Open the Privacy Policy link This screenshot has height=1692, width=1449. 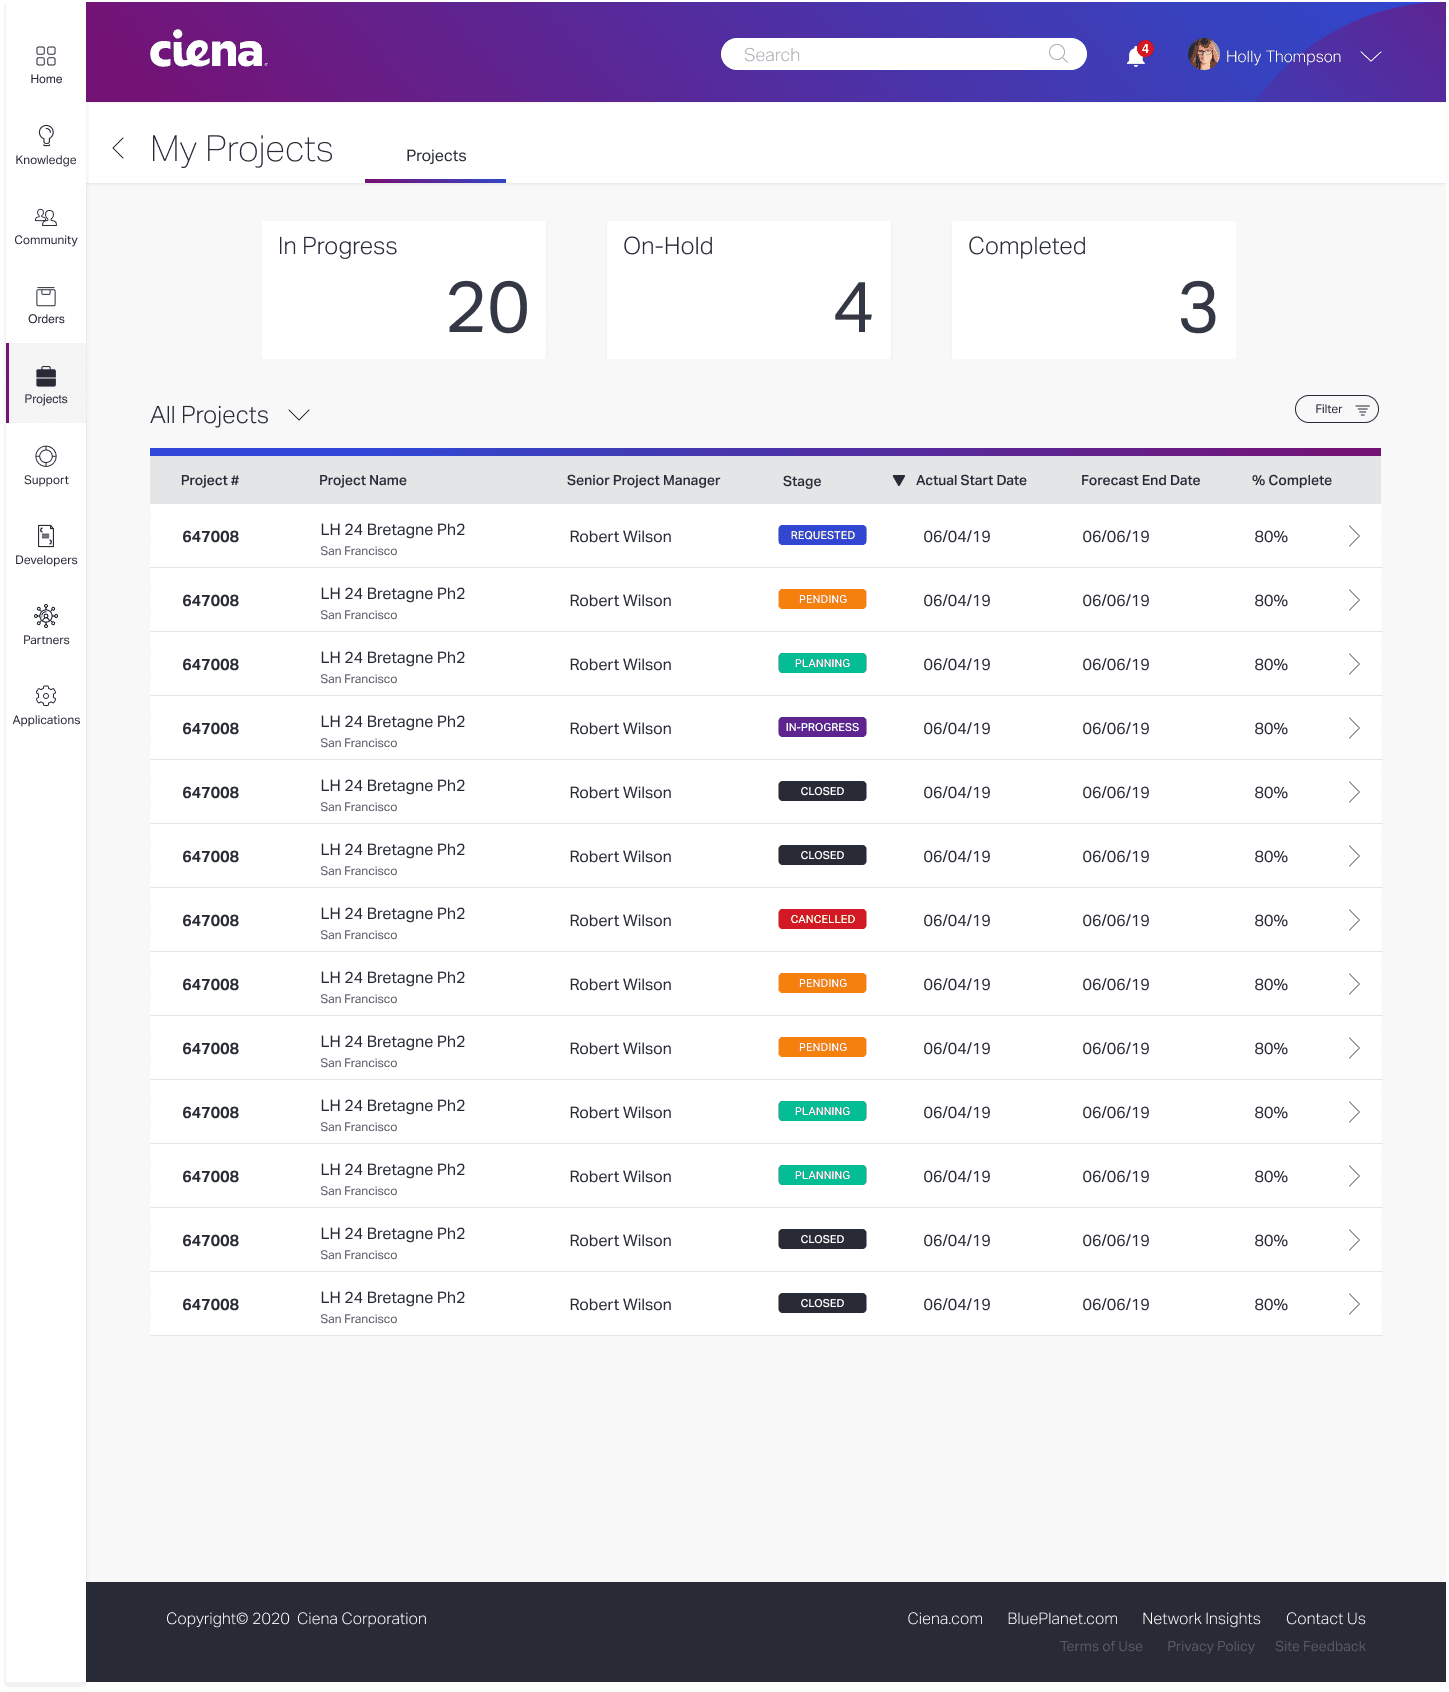(1210, 1647)
